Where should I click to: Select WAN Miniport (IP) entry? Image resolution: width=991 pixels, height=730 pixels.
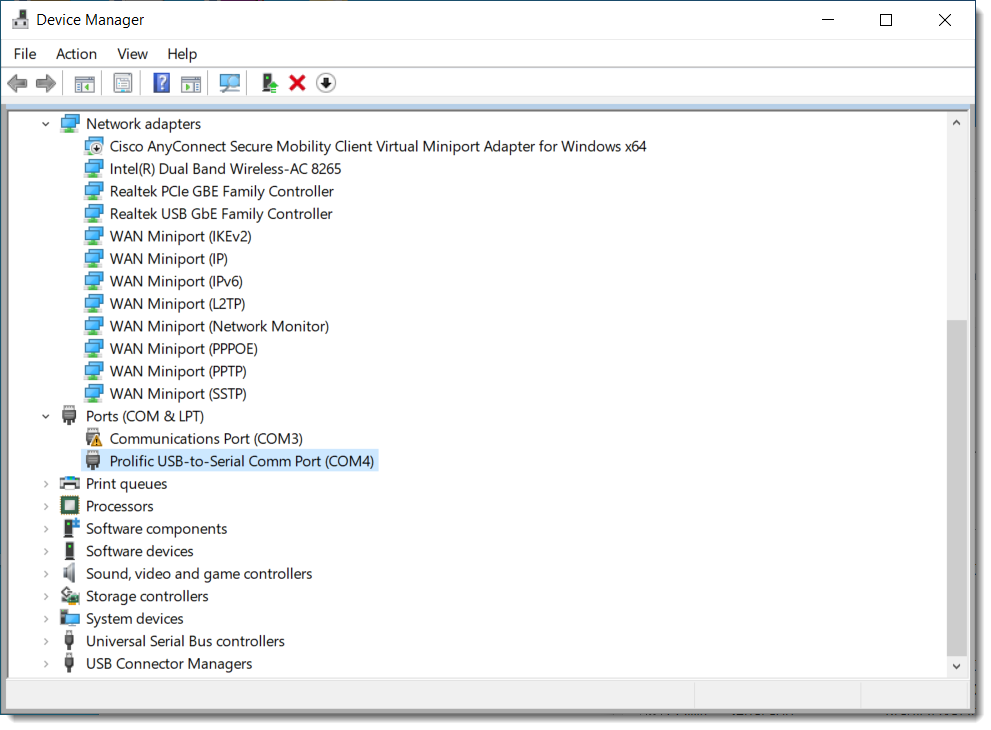pos(168,259)
